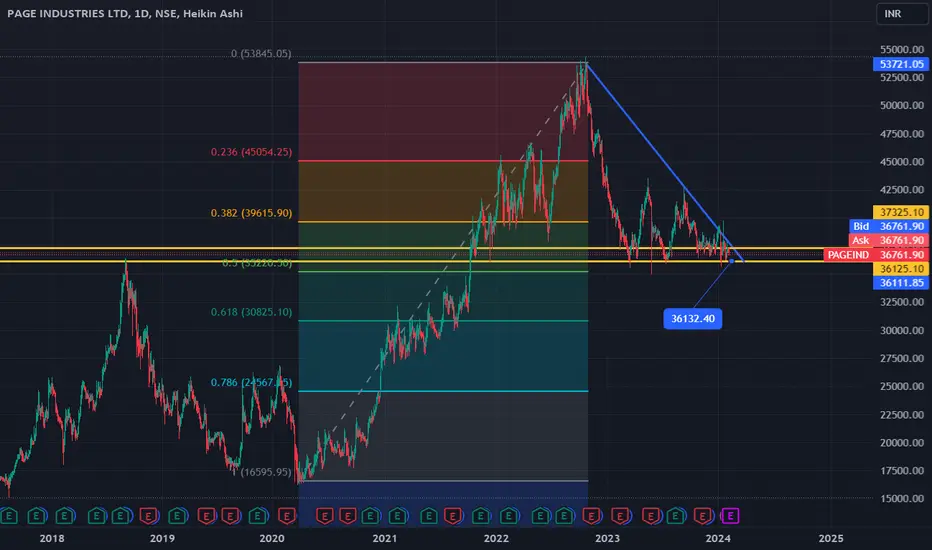Click the 0 (53845.05) Fibonacci label
The height and width of the screenshot is (550, 932).
point(261,54)
